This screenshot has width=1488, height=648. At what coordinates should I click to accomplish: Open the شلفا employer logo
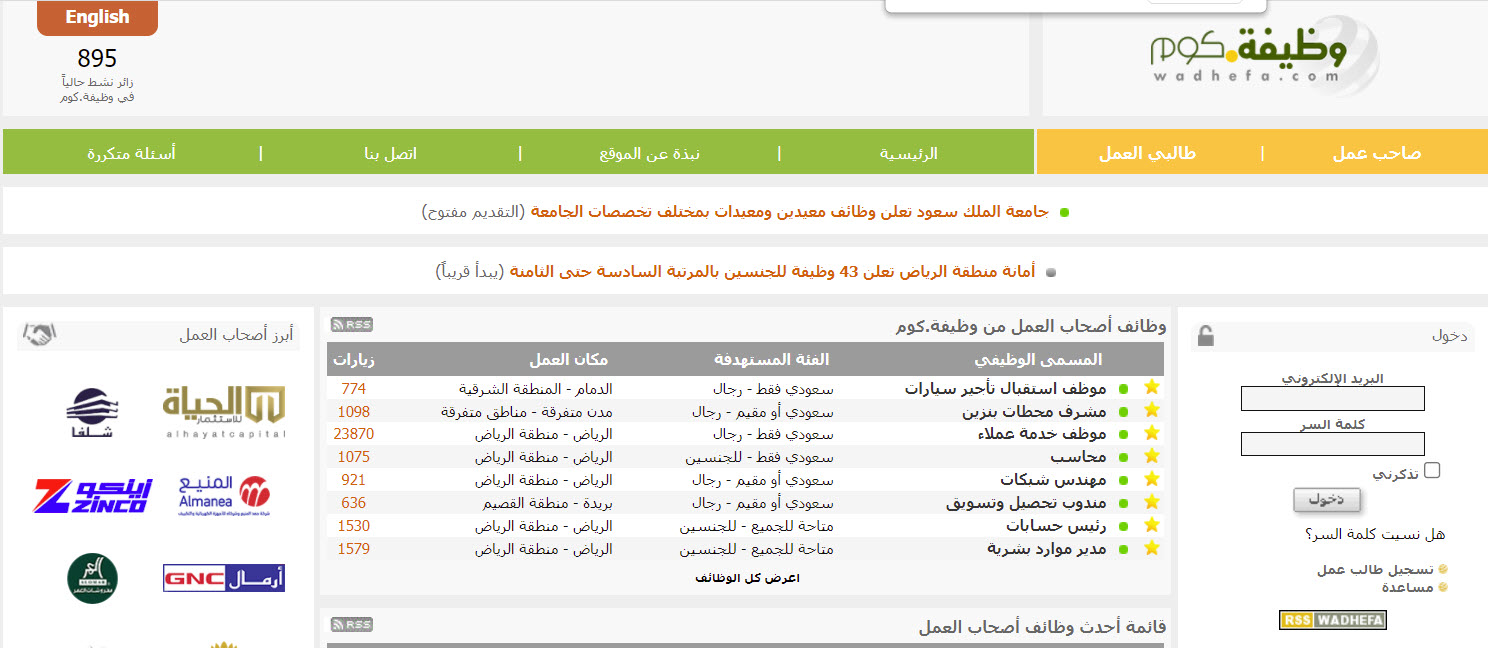point(93,411)
